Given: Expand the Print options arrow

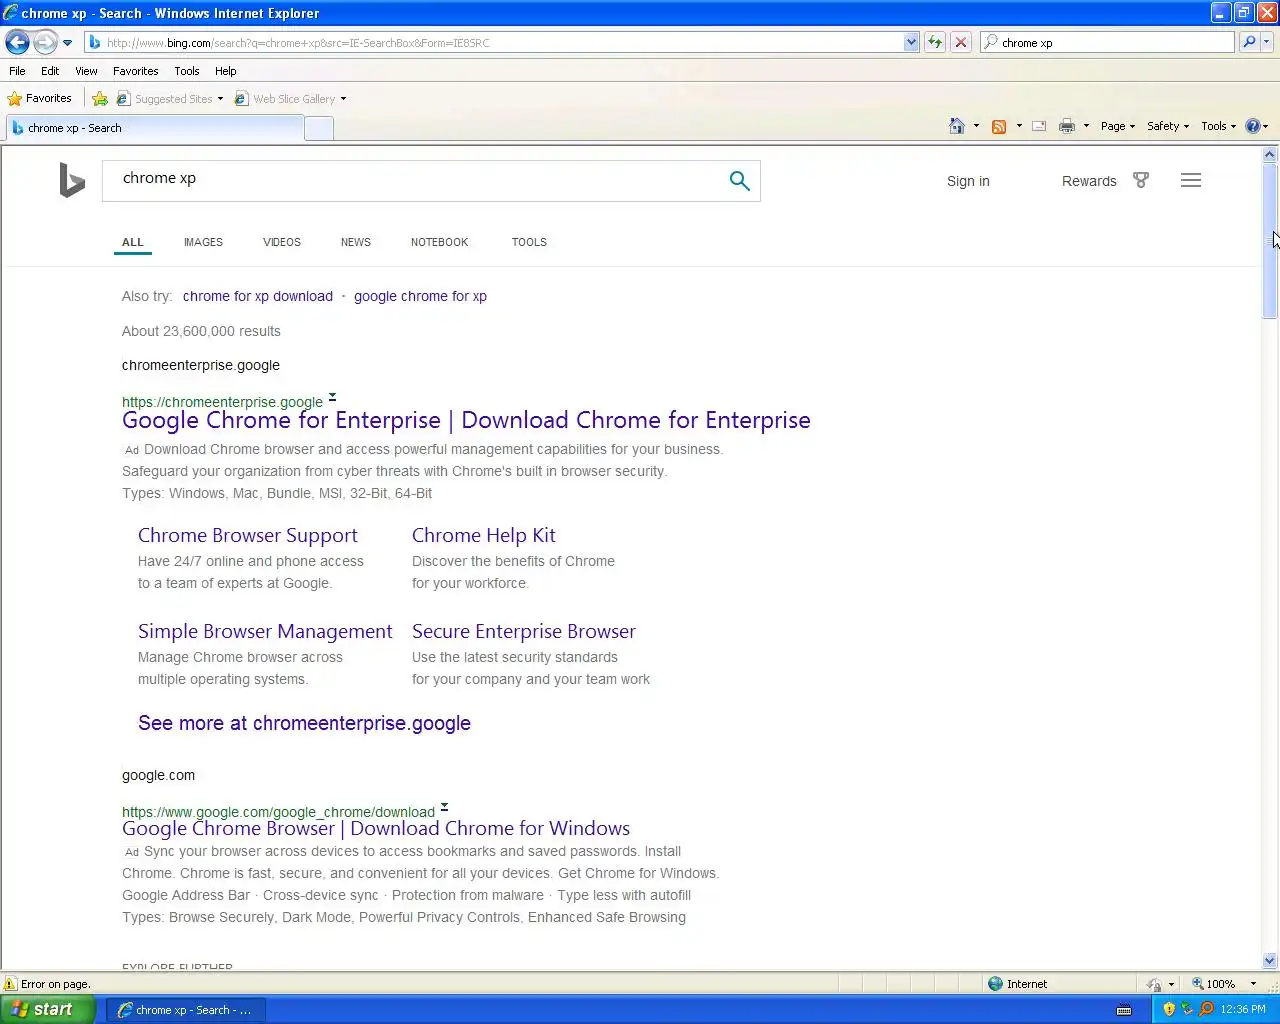Looking at the screenshot, I should coord(1086,126).
